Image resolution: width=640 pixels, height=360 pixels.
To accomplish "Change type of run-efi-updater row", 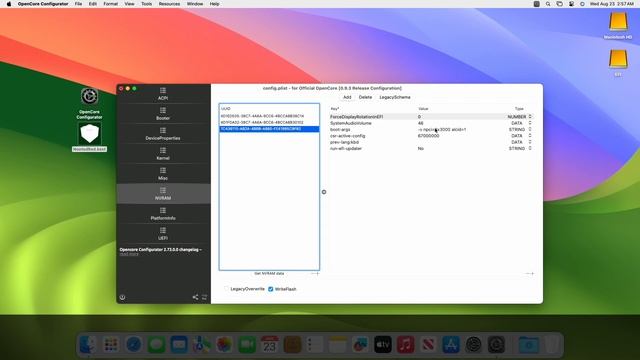I will (x=530, y=149).
